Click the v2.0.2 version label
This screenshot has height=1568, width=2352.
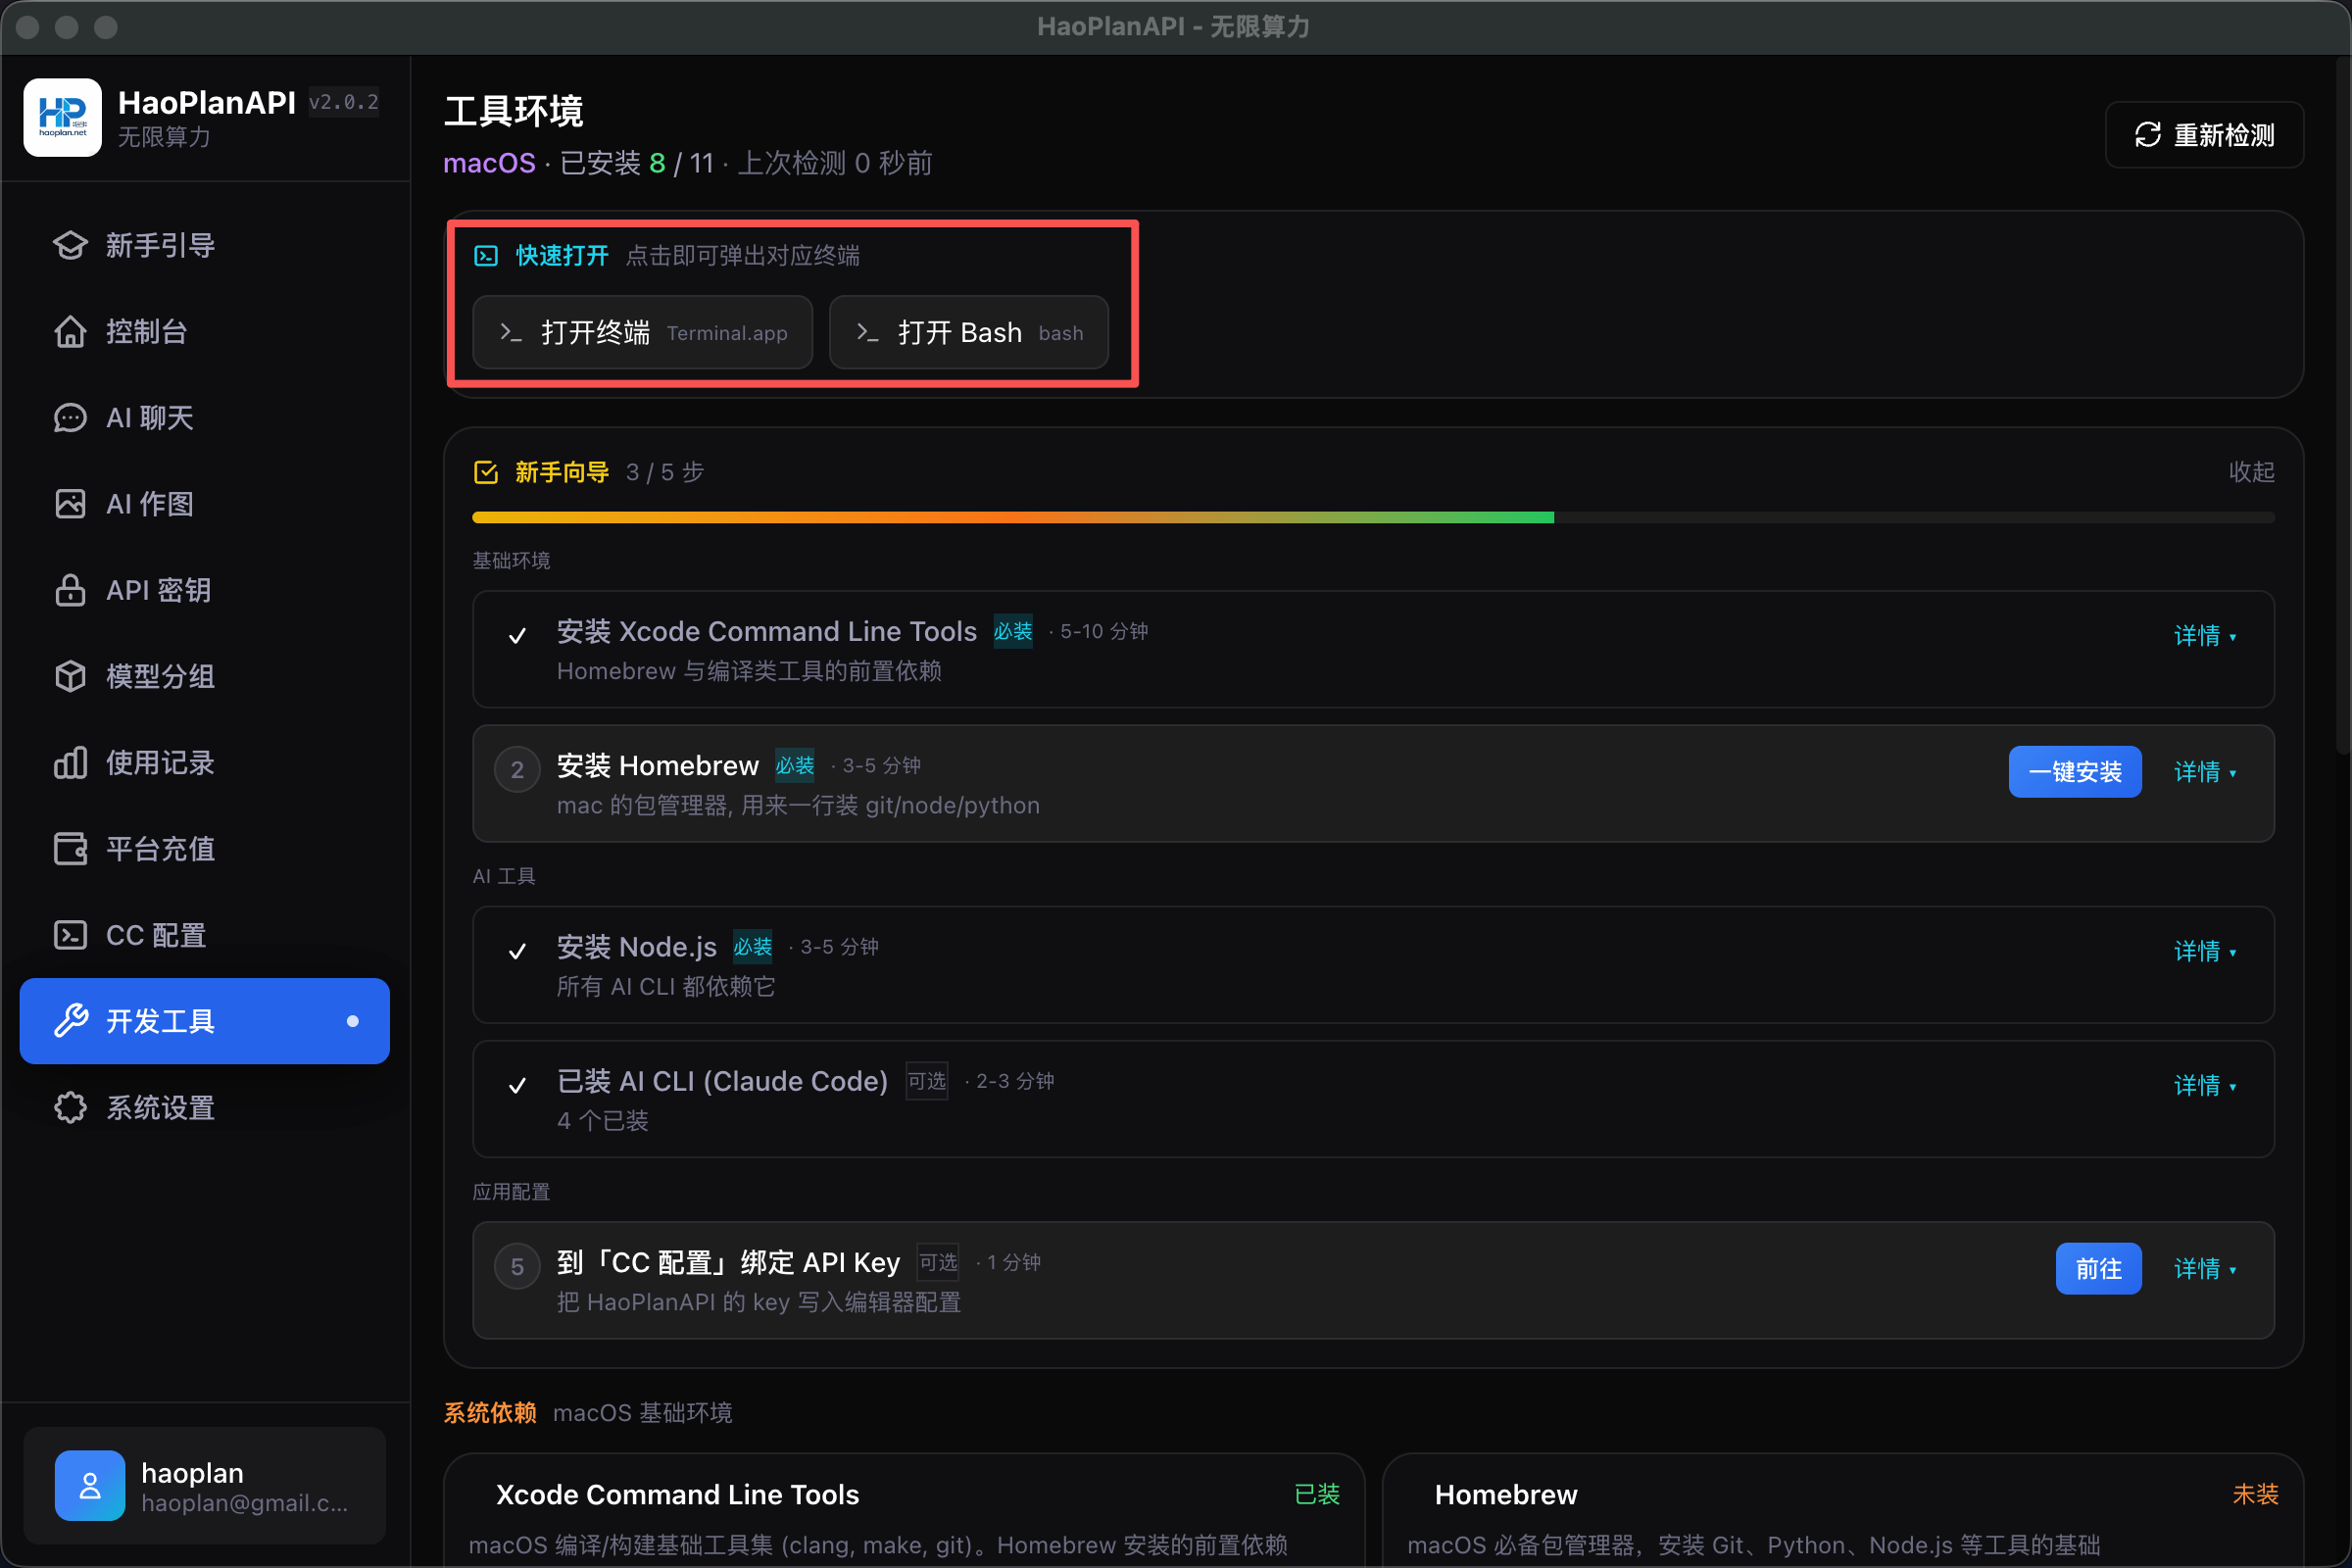pyautogui.click(x=344, y=102)
